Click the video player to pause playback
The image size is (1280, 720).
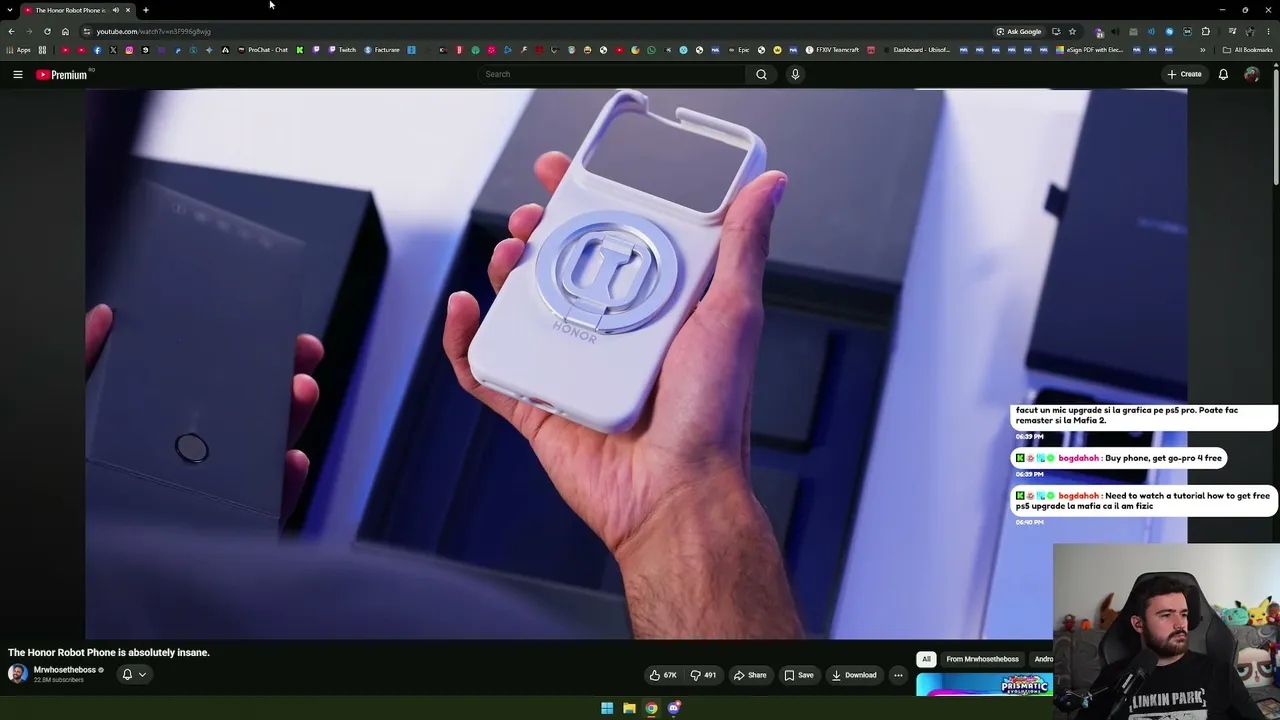(636, 364)
